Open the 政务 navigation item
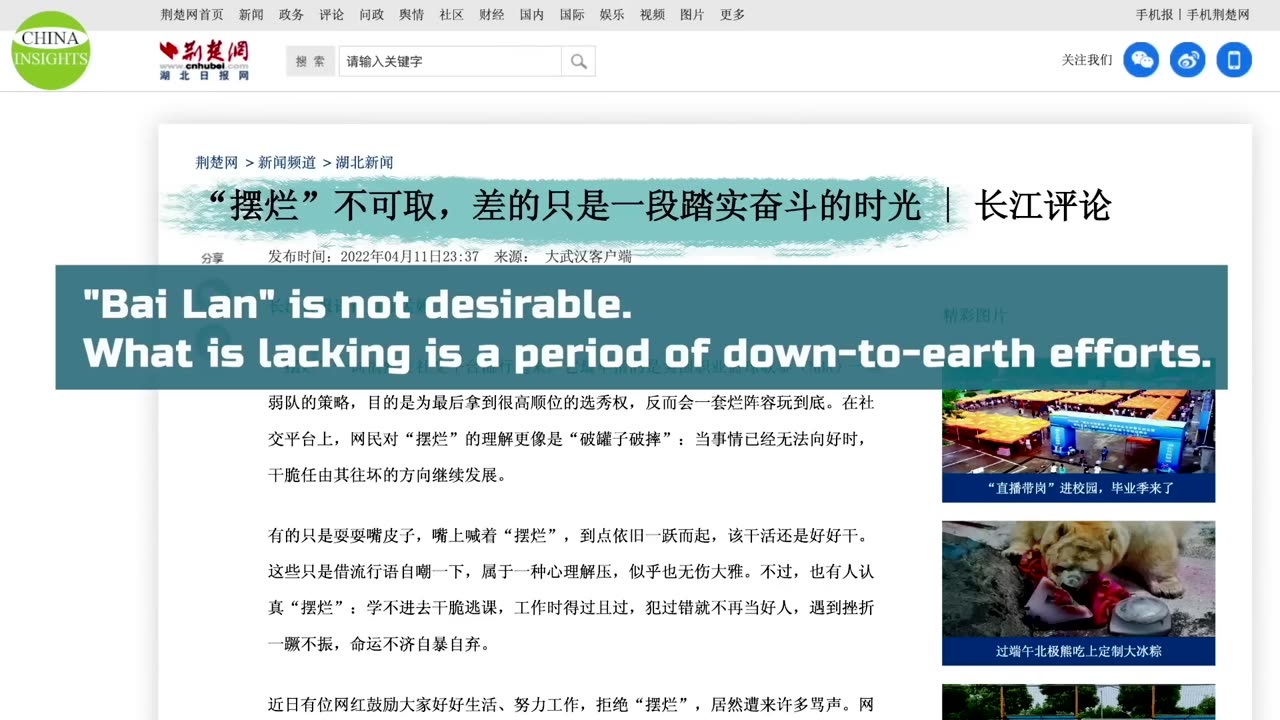1280x720 pixels. click(291, 15)
